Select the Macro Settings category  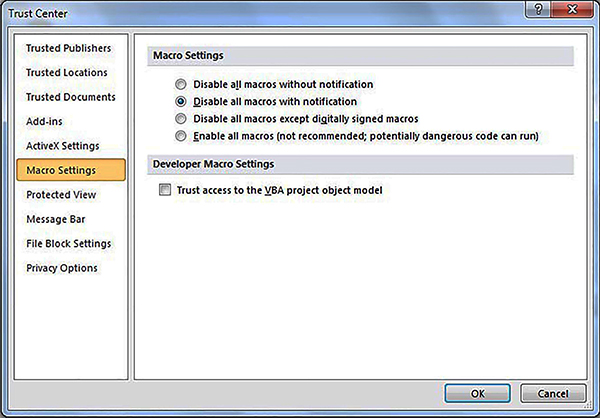pyautogui.click(x=62, y=170)
